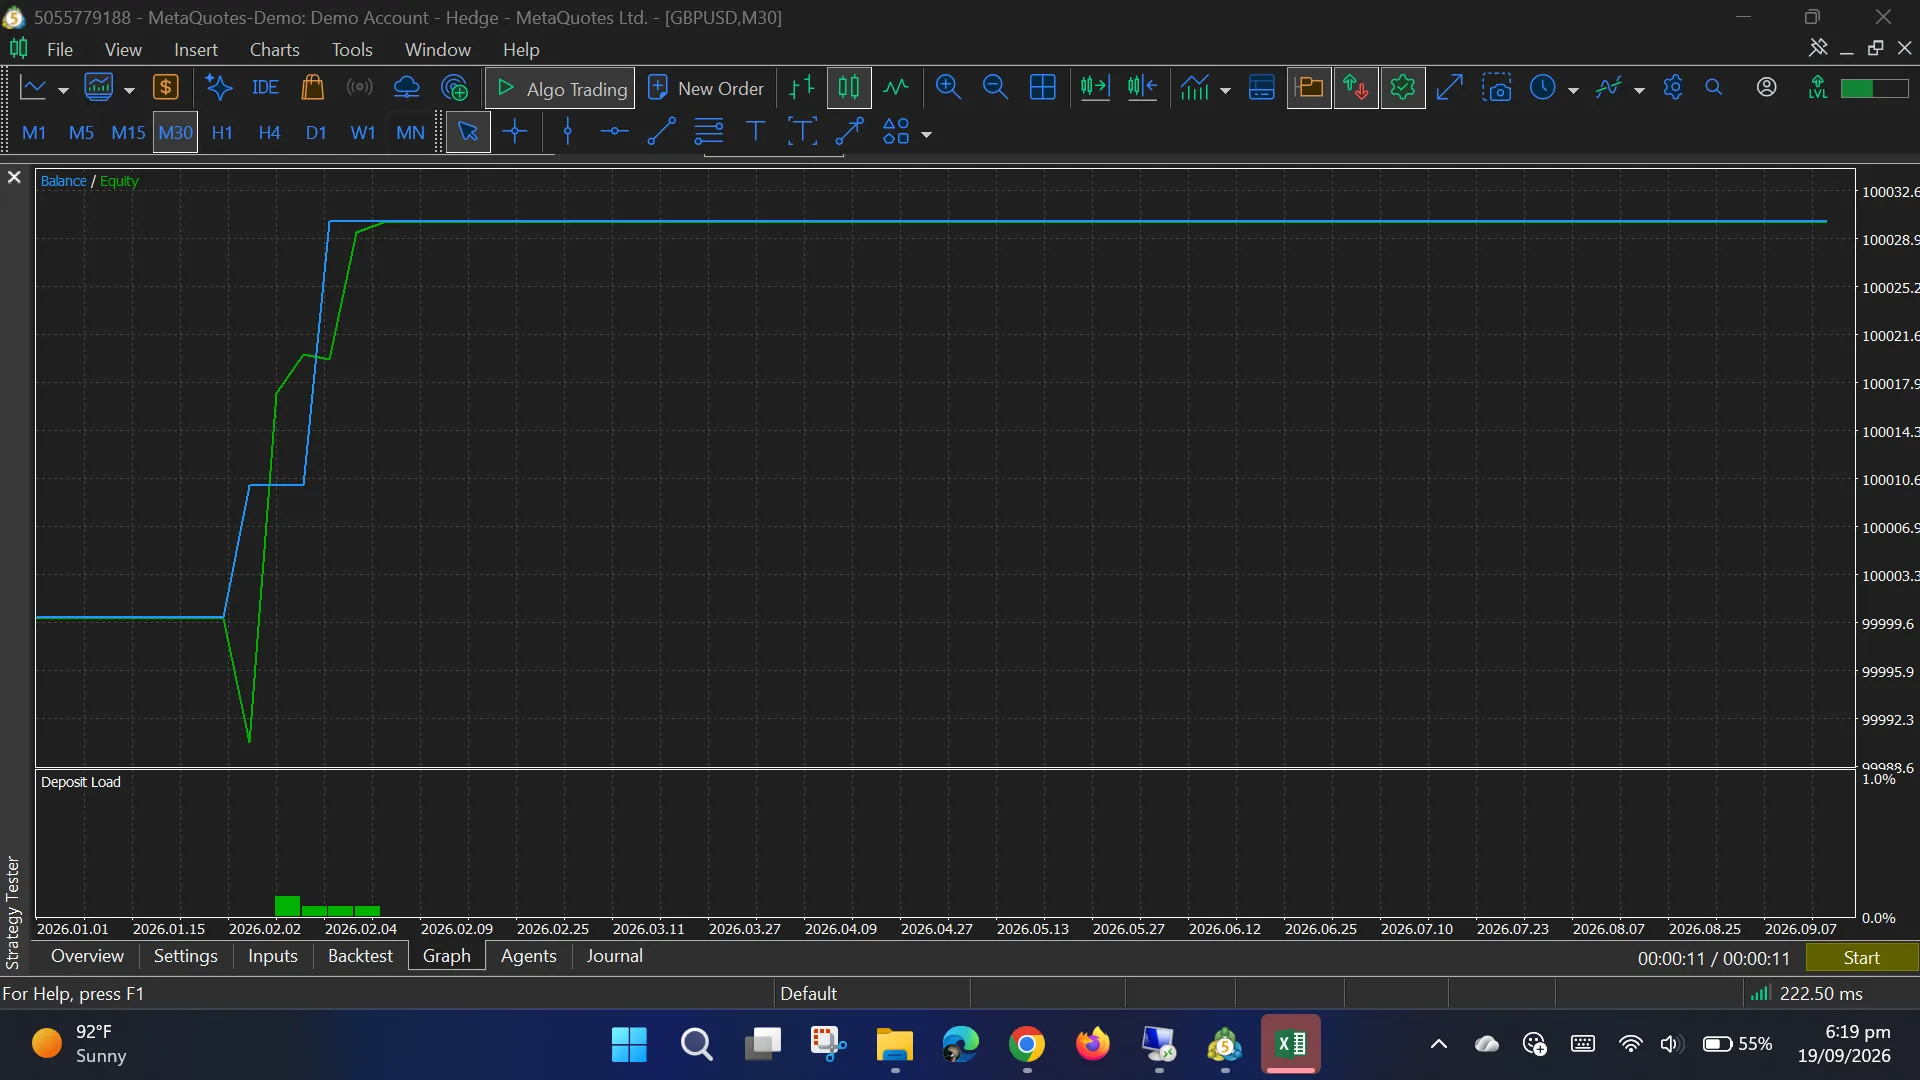Select the H1 timeframe
This screenshot has width=1920, height=1080.
click(x=222, y=132)
